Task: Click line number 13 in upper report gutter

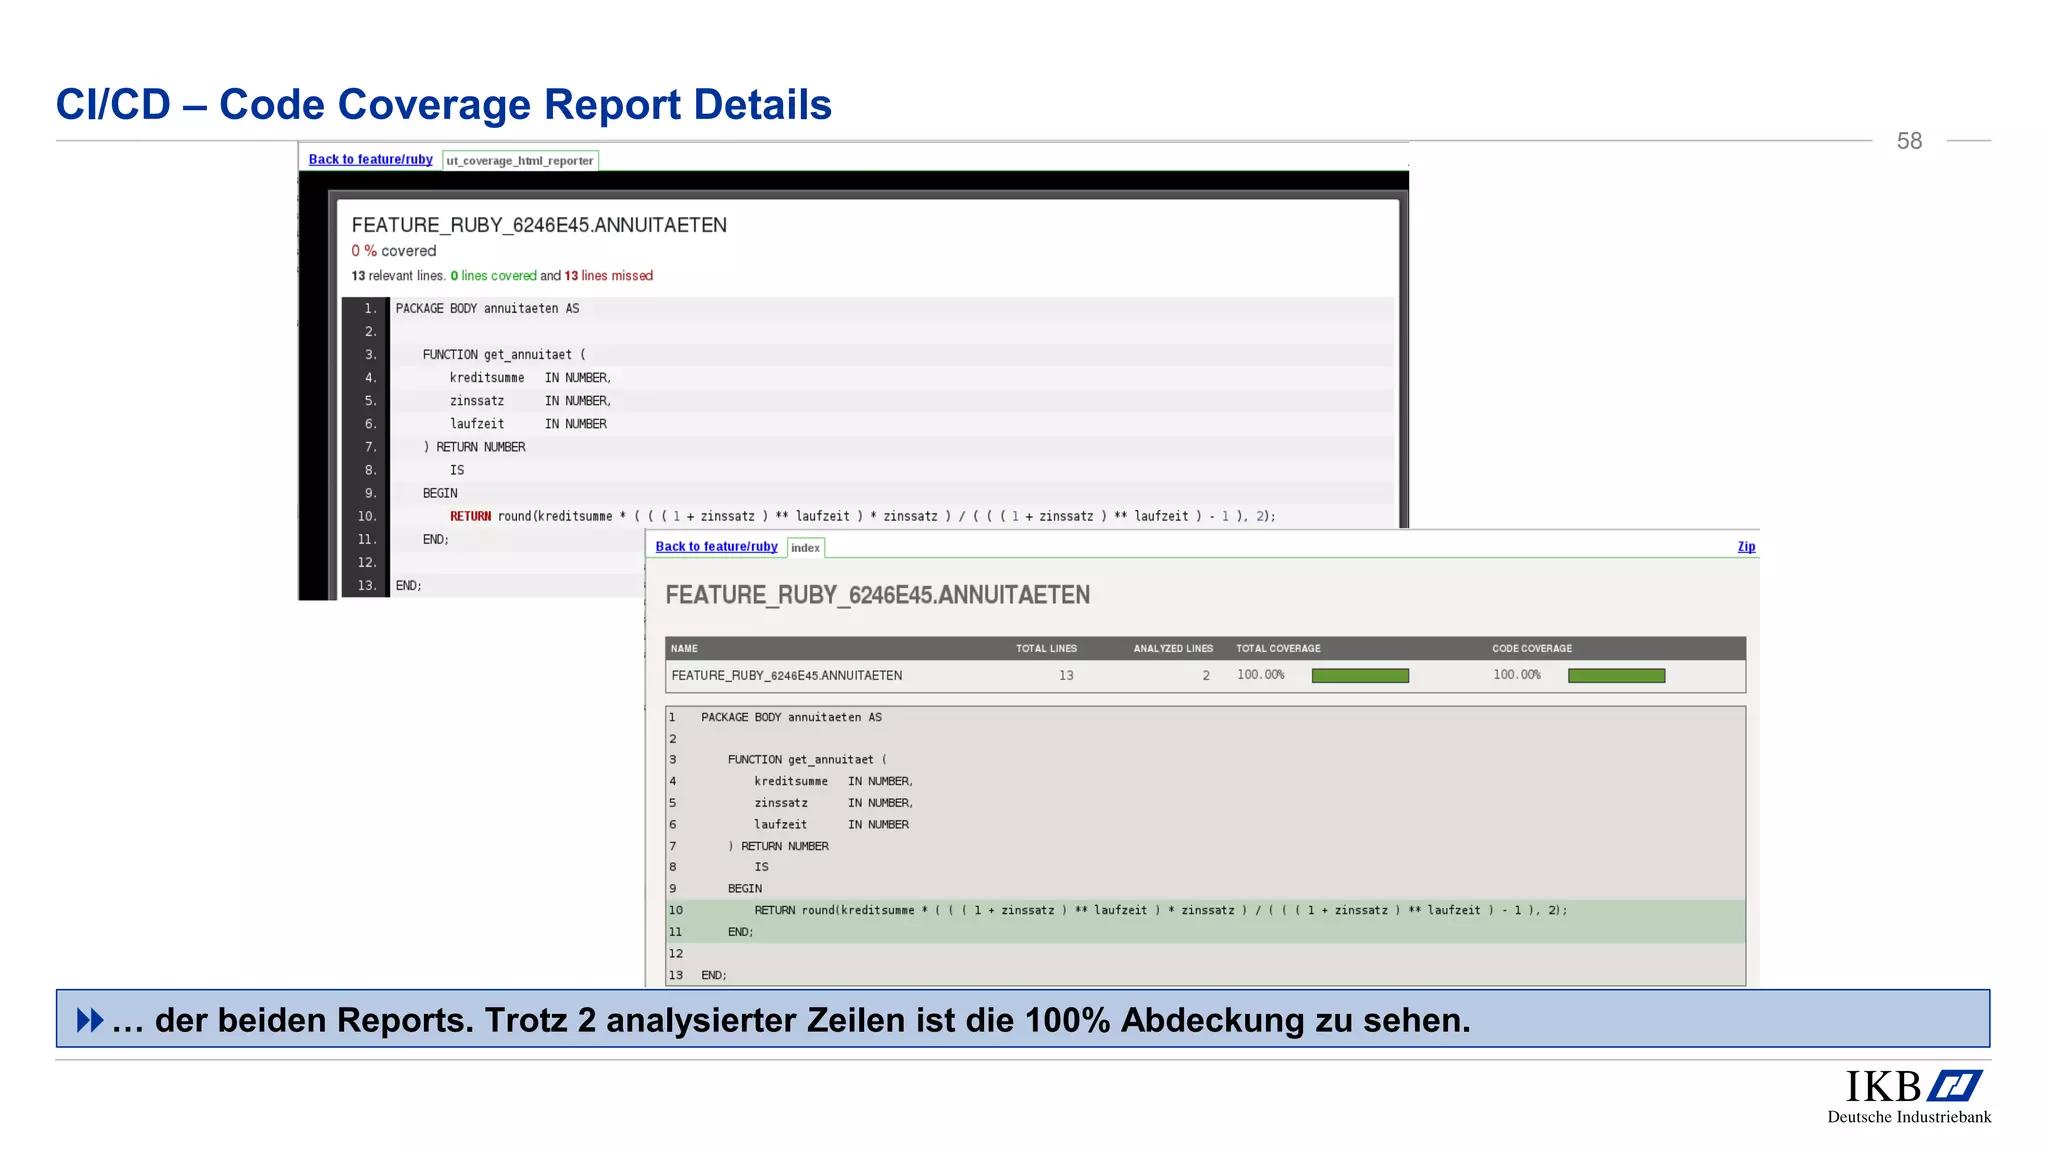Action: click(367, 585)
